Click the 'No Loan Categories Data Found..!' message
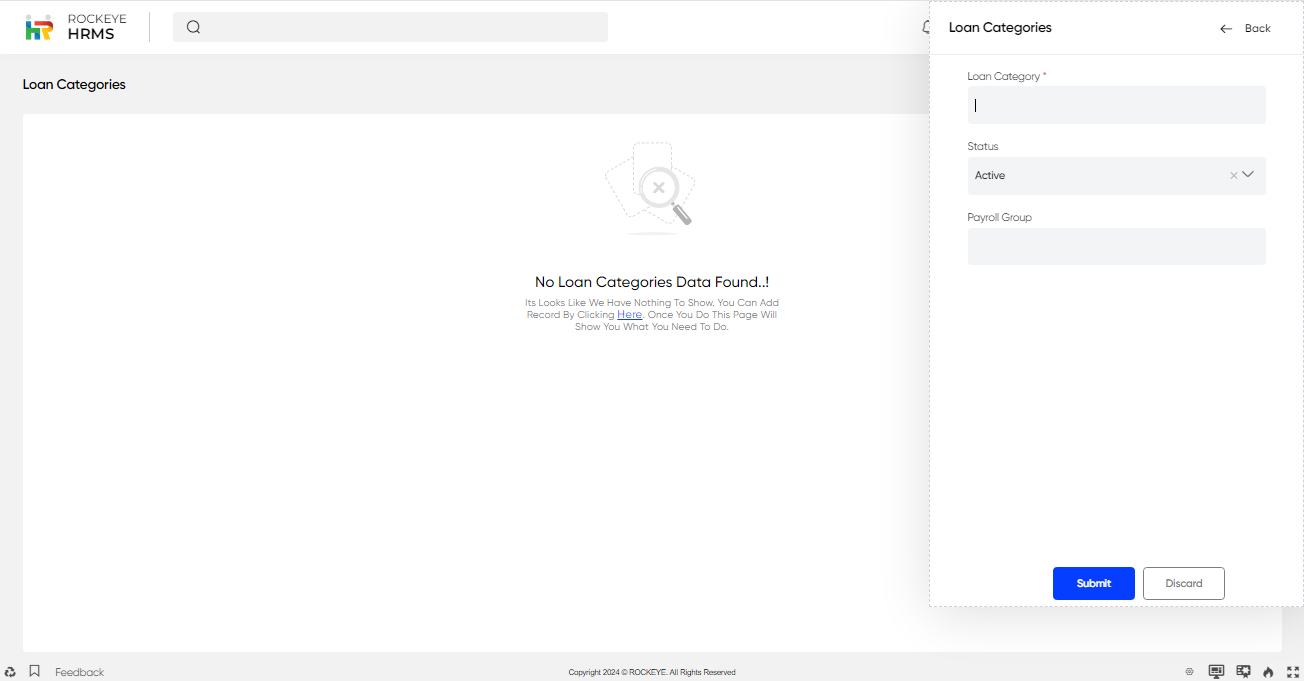Image resolution: width=1304 pixels, height=681 pixels. click(652, 283)
